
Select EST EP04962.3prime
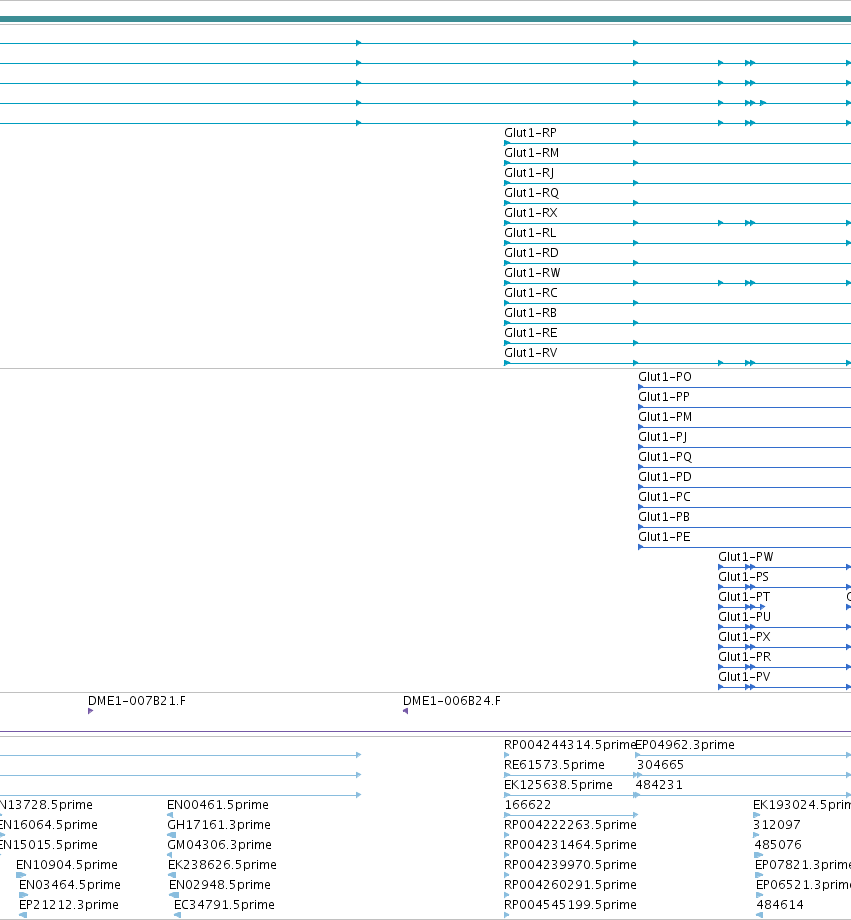point(685,745)
